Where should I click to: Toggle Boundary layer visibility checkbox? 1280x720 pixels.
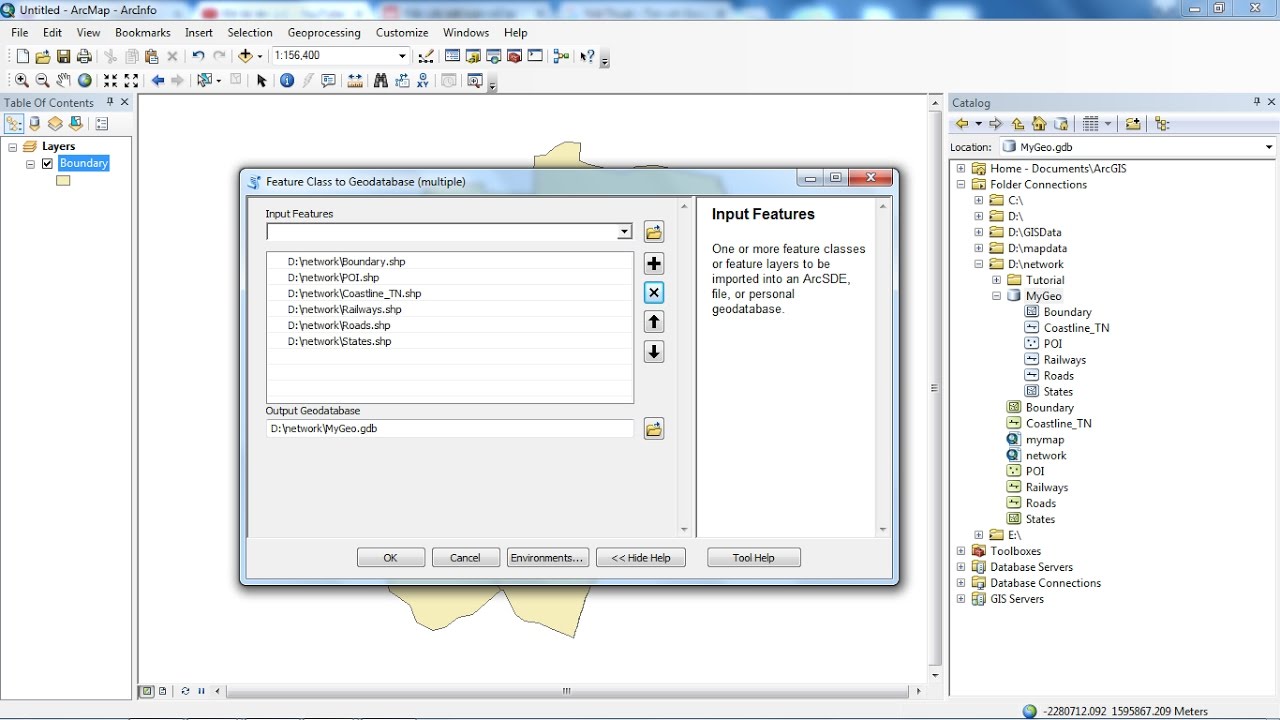pyautogui.click(x=47, y=164)
